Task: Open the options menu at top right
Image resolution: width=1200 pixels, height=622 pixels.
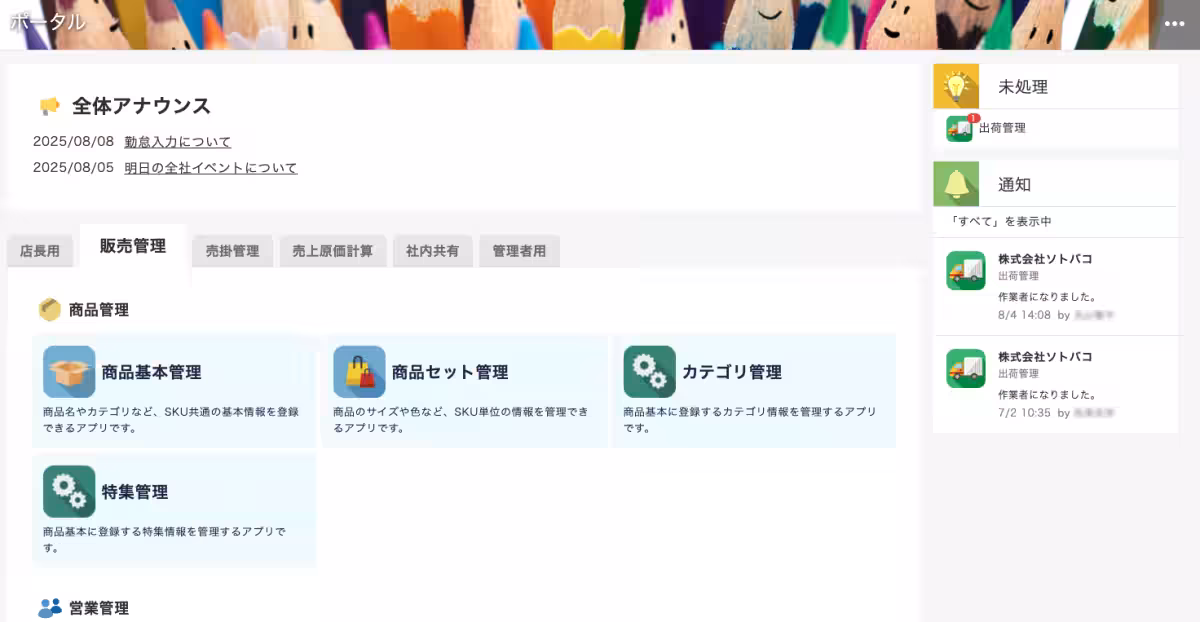Action: point(1176,23)
